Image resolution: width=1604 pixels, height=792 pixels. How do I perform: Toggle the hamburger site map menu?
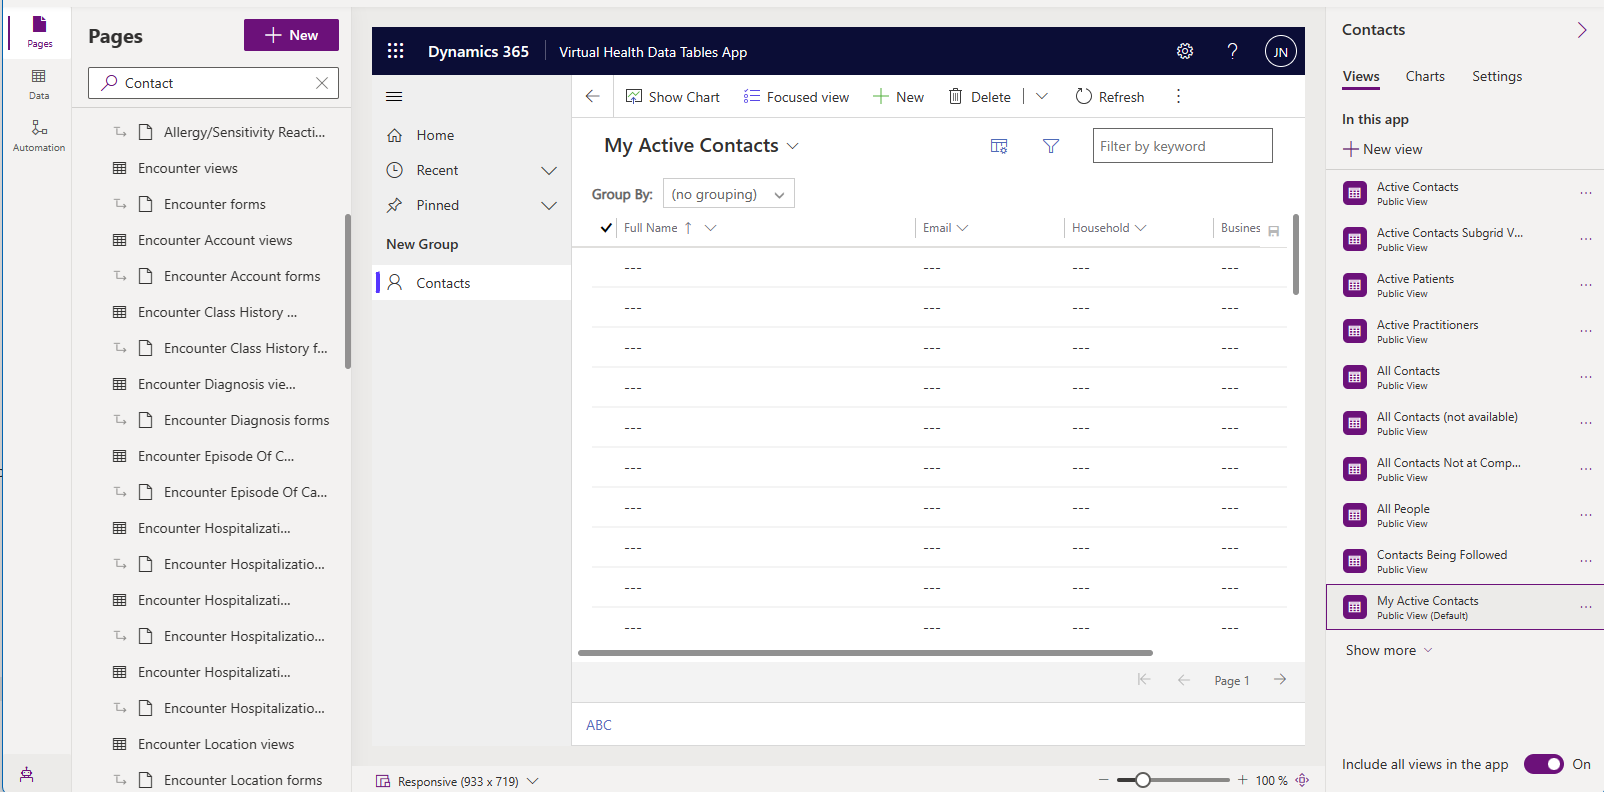pyautogui.click(x=394, y=97)
